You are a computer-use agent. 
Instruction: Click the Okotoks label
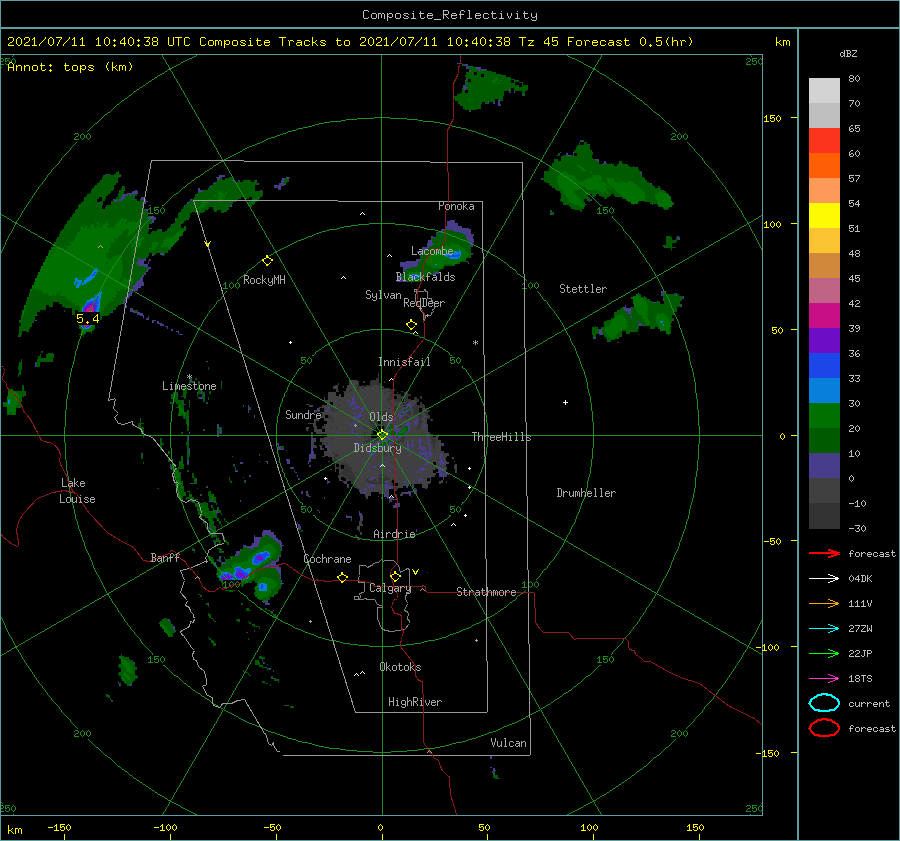[400, 667]
